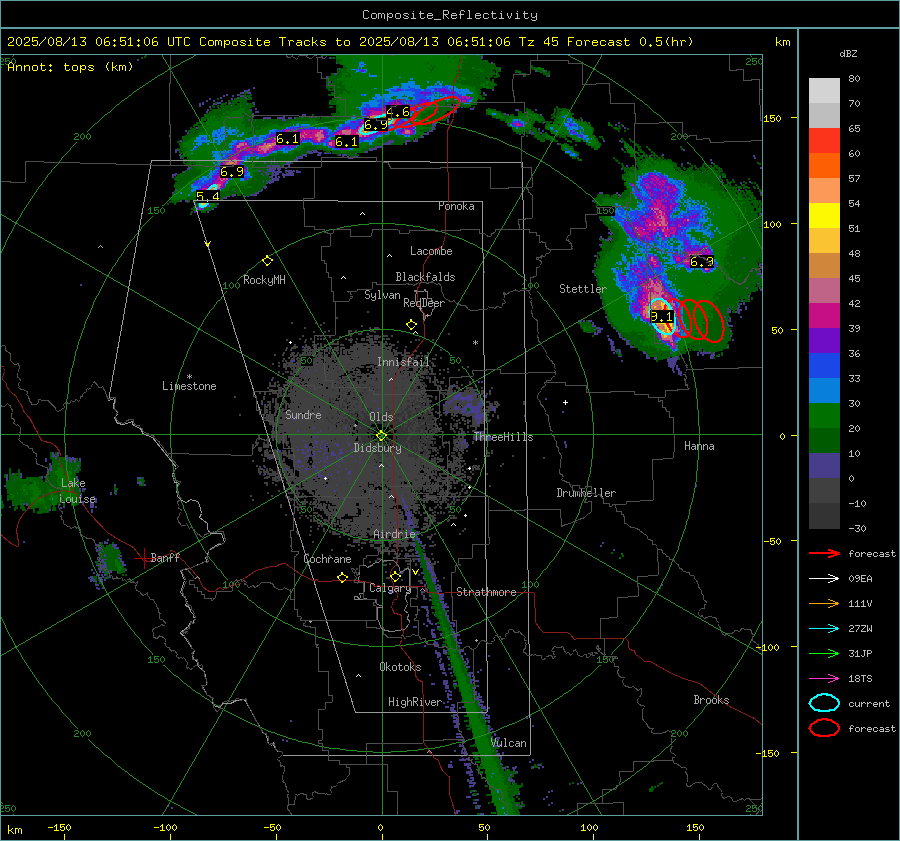The image size is (900, 841).
Task: Click the red 'forecast' ellipse legend icon
Action: [x=824, y=728]
